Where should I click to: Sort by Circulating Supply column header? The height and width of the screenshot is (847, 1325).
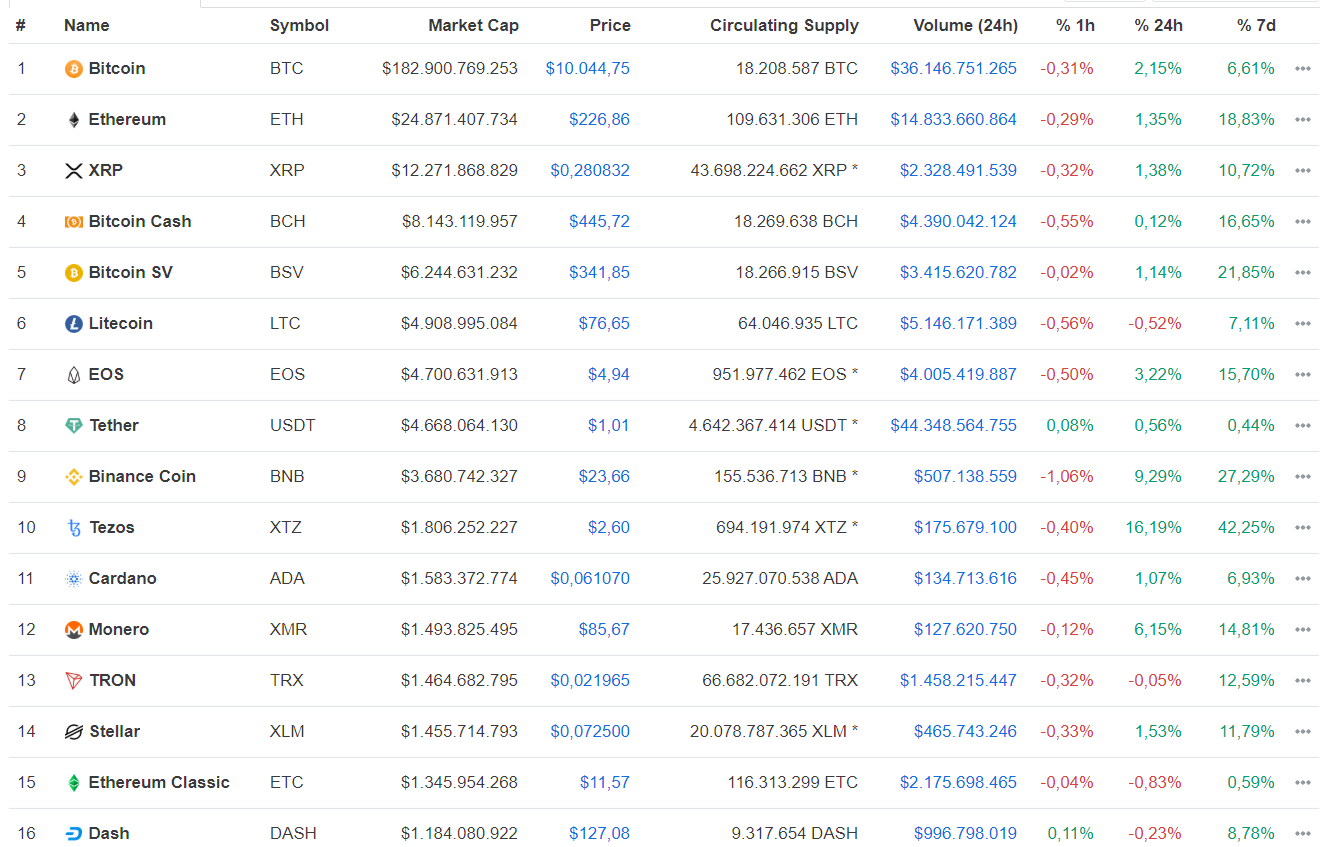(784, 25)
